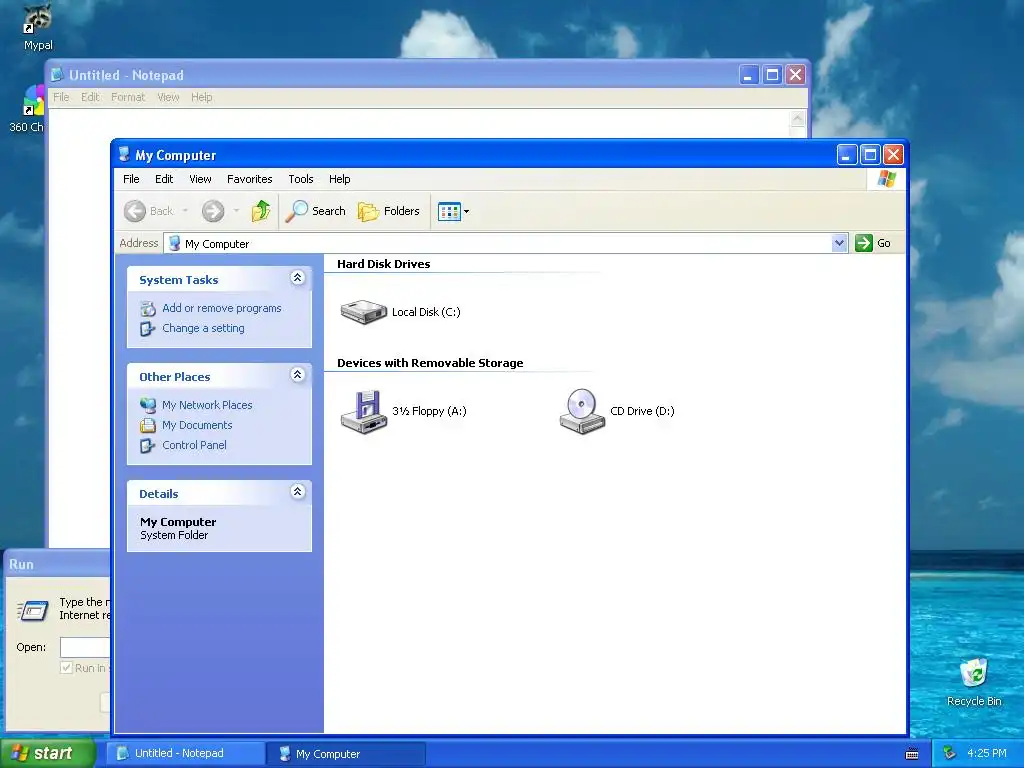The image size is (1024, 768).
Task: Close the My Computer window
Action: tap(893, 155)
